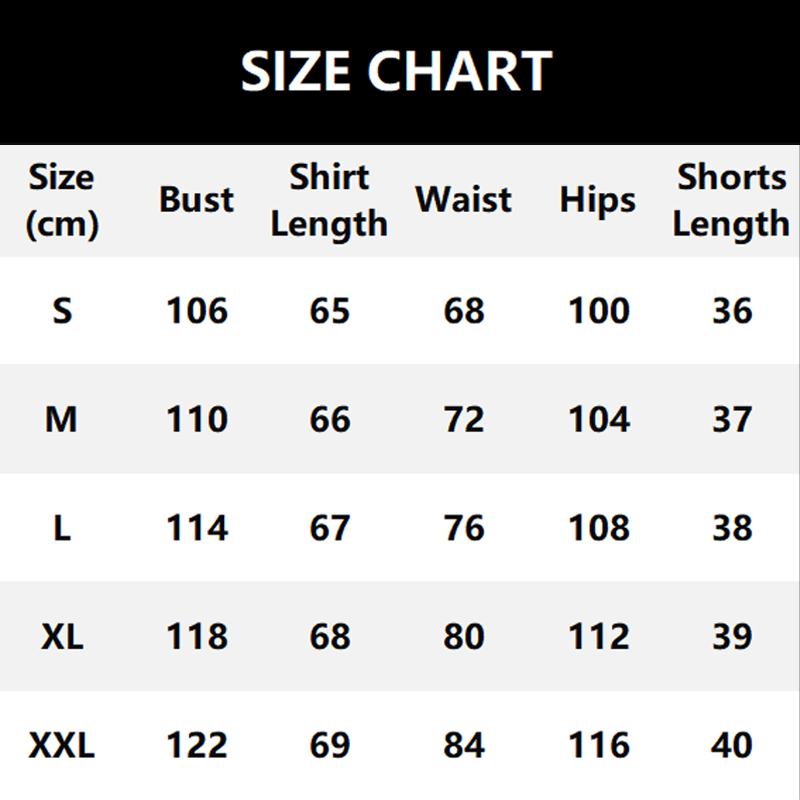This screenshot has height=800, width=800.
Task: Select the Waist column header
Action: point(463,199)
